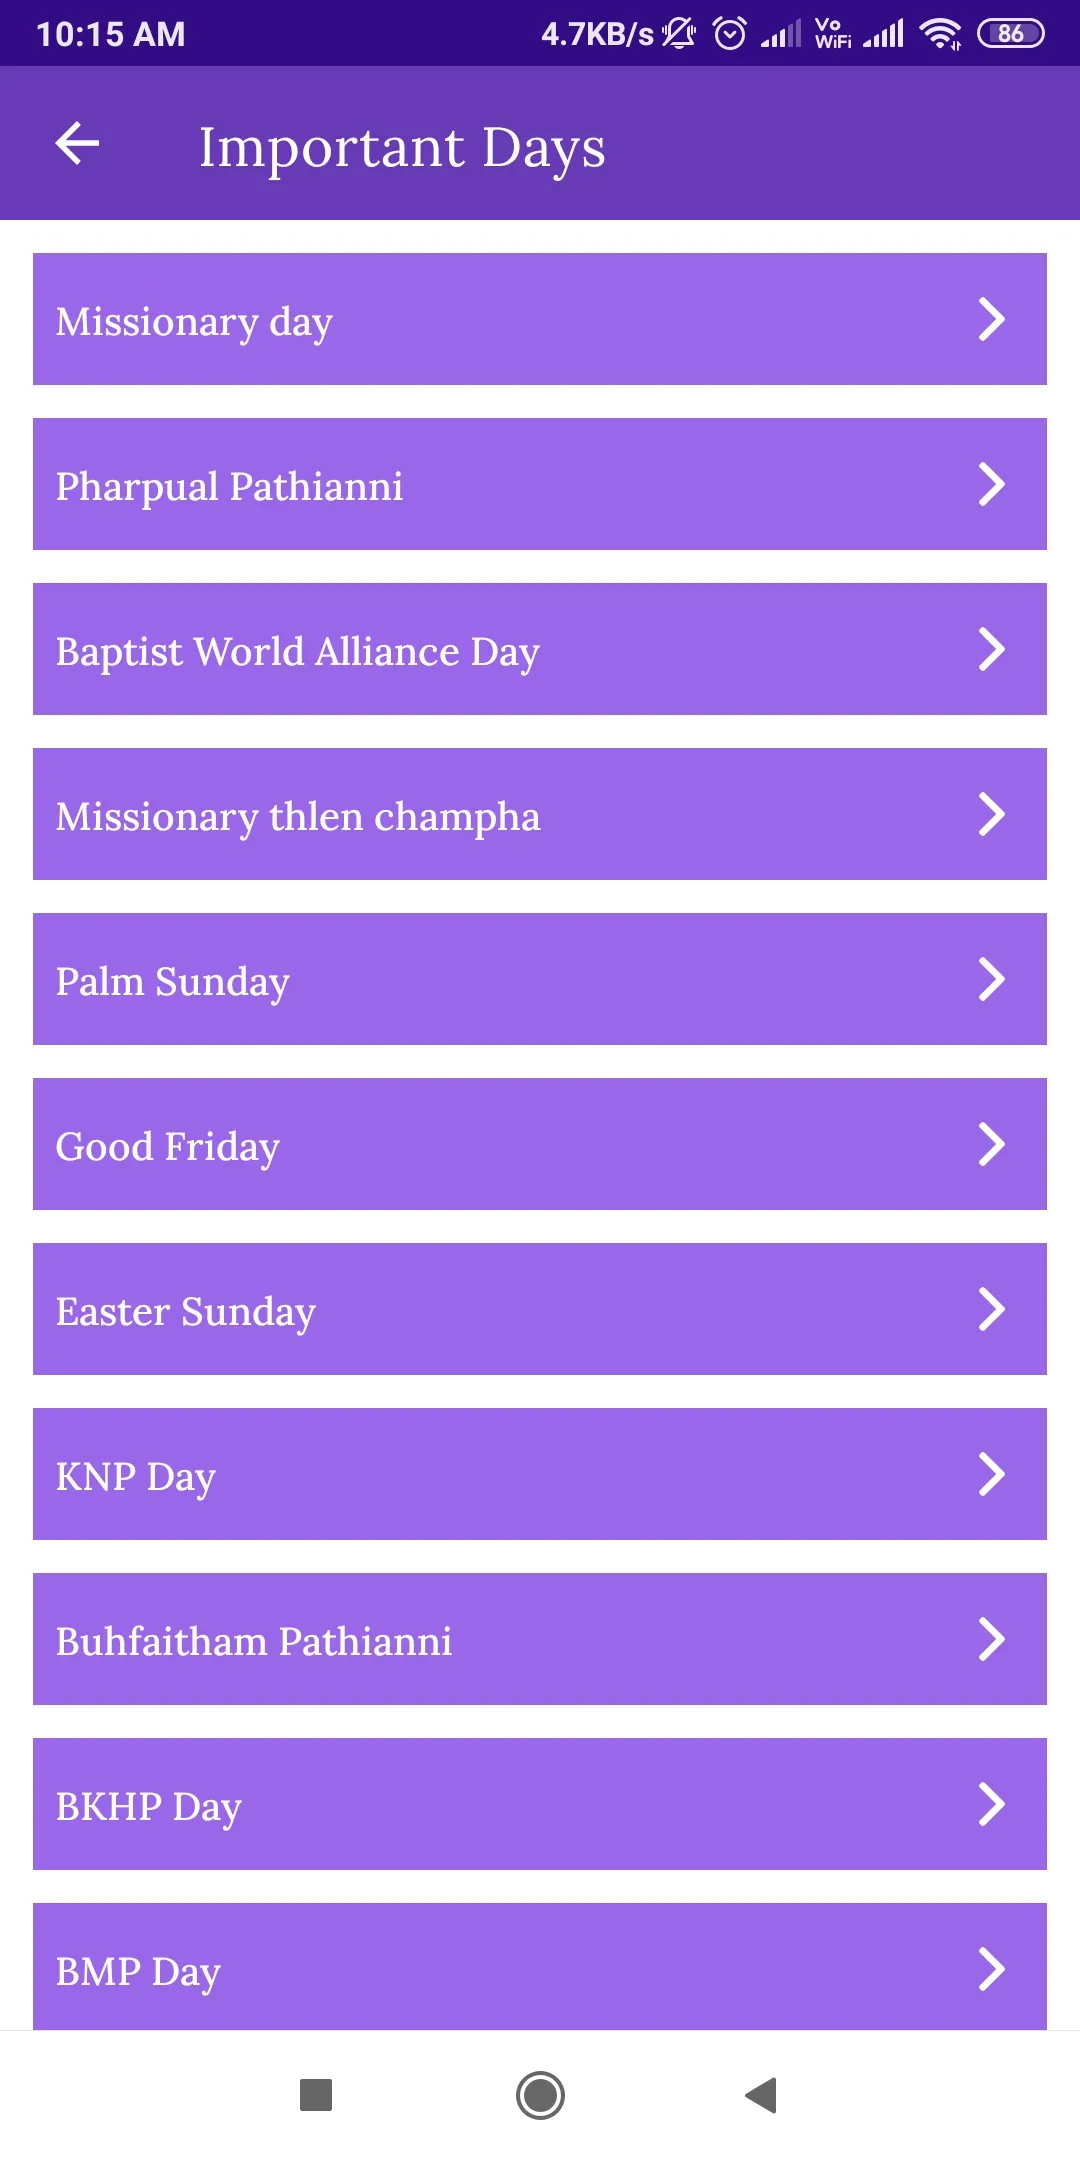Open BMP Day at list bottom

540,1967
